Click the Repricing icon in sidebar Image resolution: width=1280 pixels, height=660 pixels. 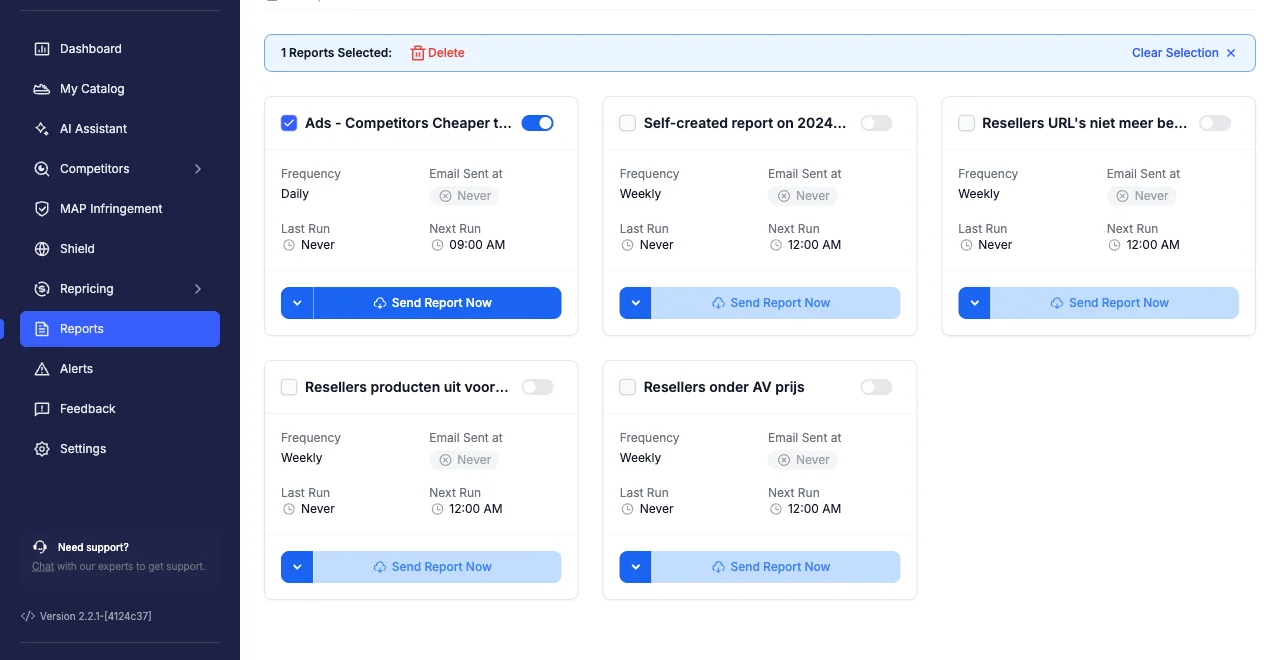tap(42, 289)
